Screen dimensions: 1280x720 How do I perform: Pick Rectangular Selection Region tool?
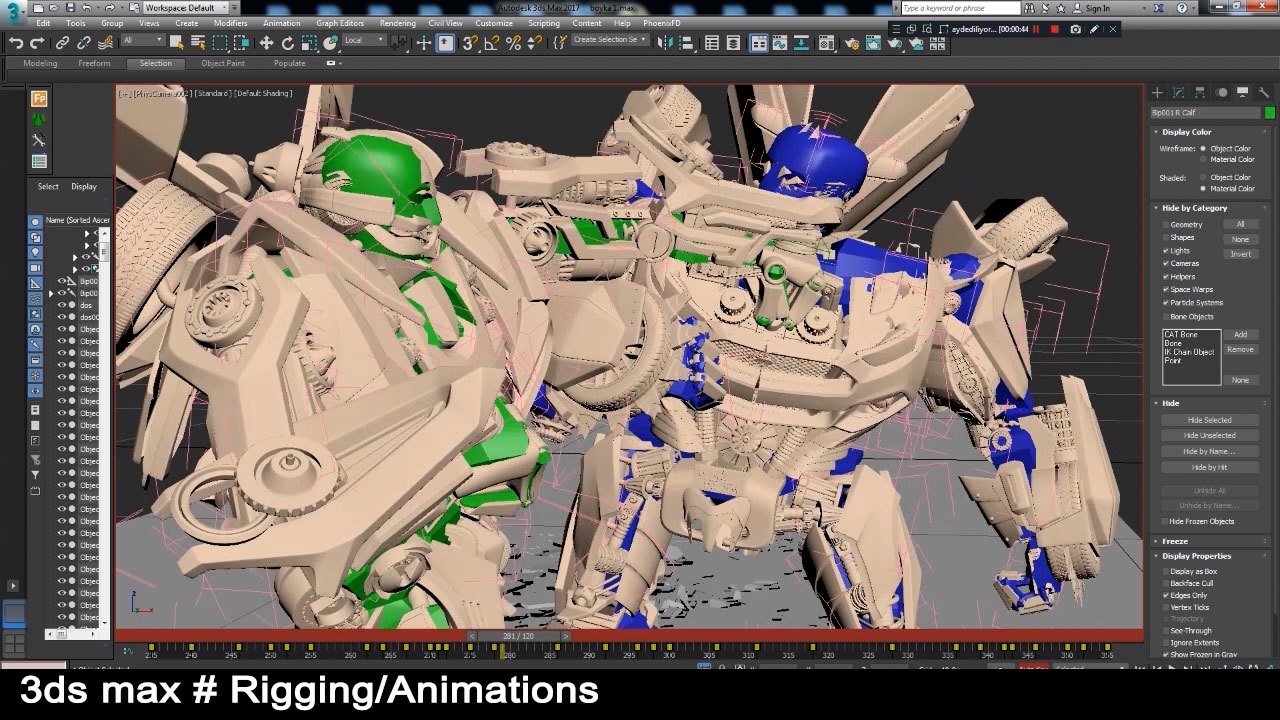(x=220, y=43)
